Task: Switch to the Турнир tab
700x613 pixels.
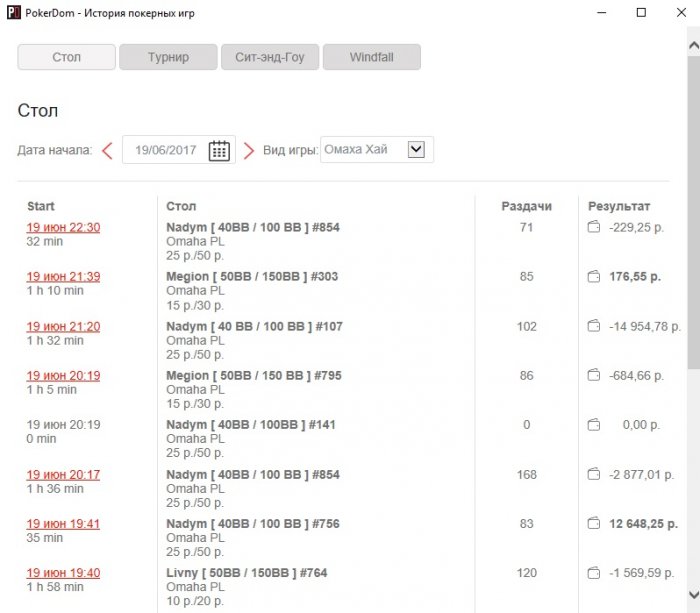Action: (x=168, y=57)
